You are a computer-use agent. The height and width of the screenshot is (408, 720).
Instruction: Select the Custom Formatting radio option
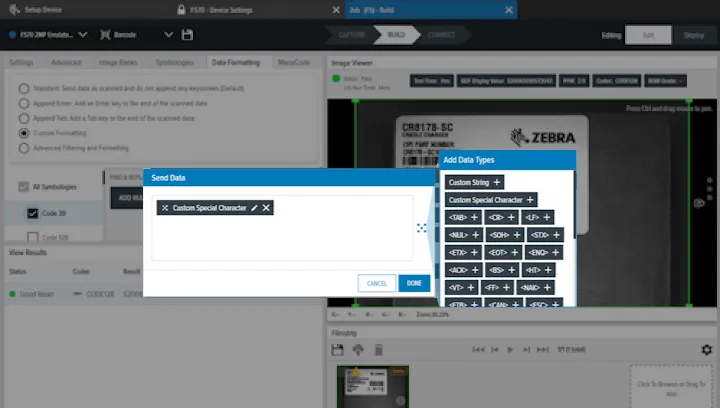tap(24, 132)
